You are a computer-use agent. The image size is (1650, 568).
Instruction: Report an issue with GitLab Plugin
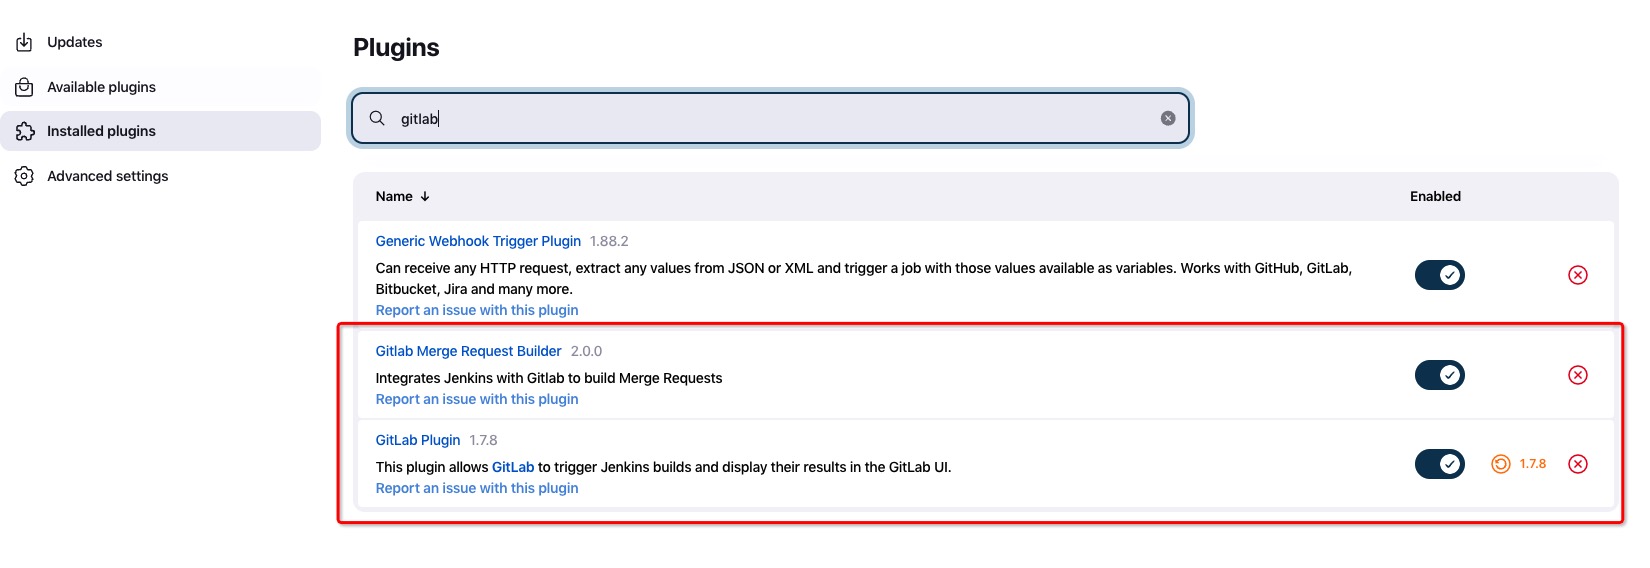click(x=477, y=488)
